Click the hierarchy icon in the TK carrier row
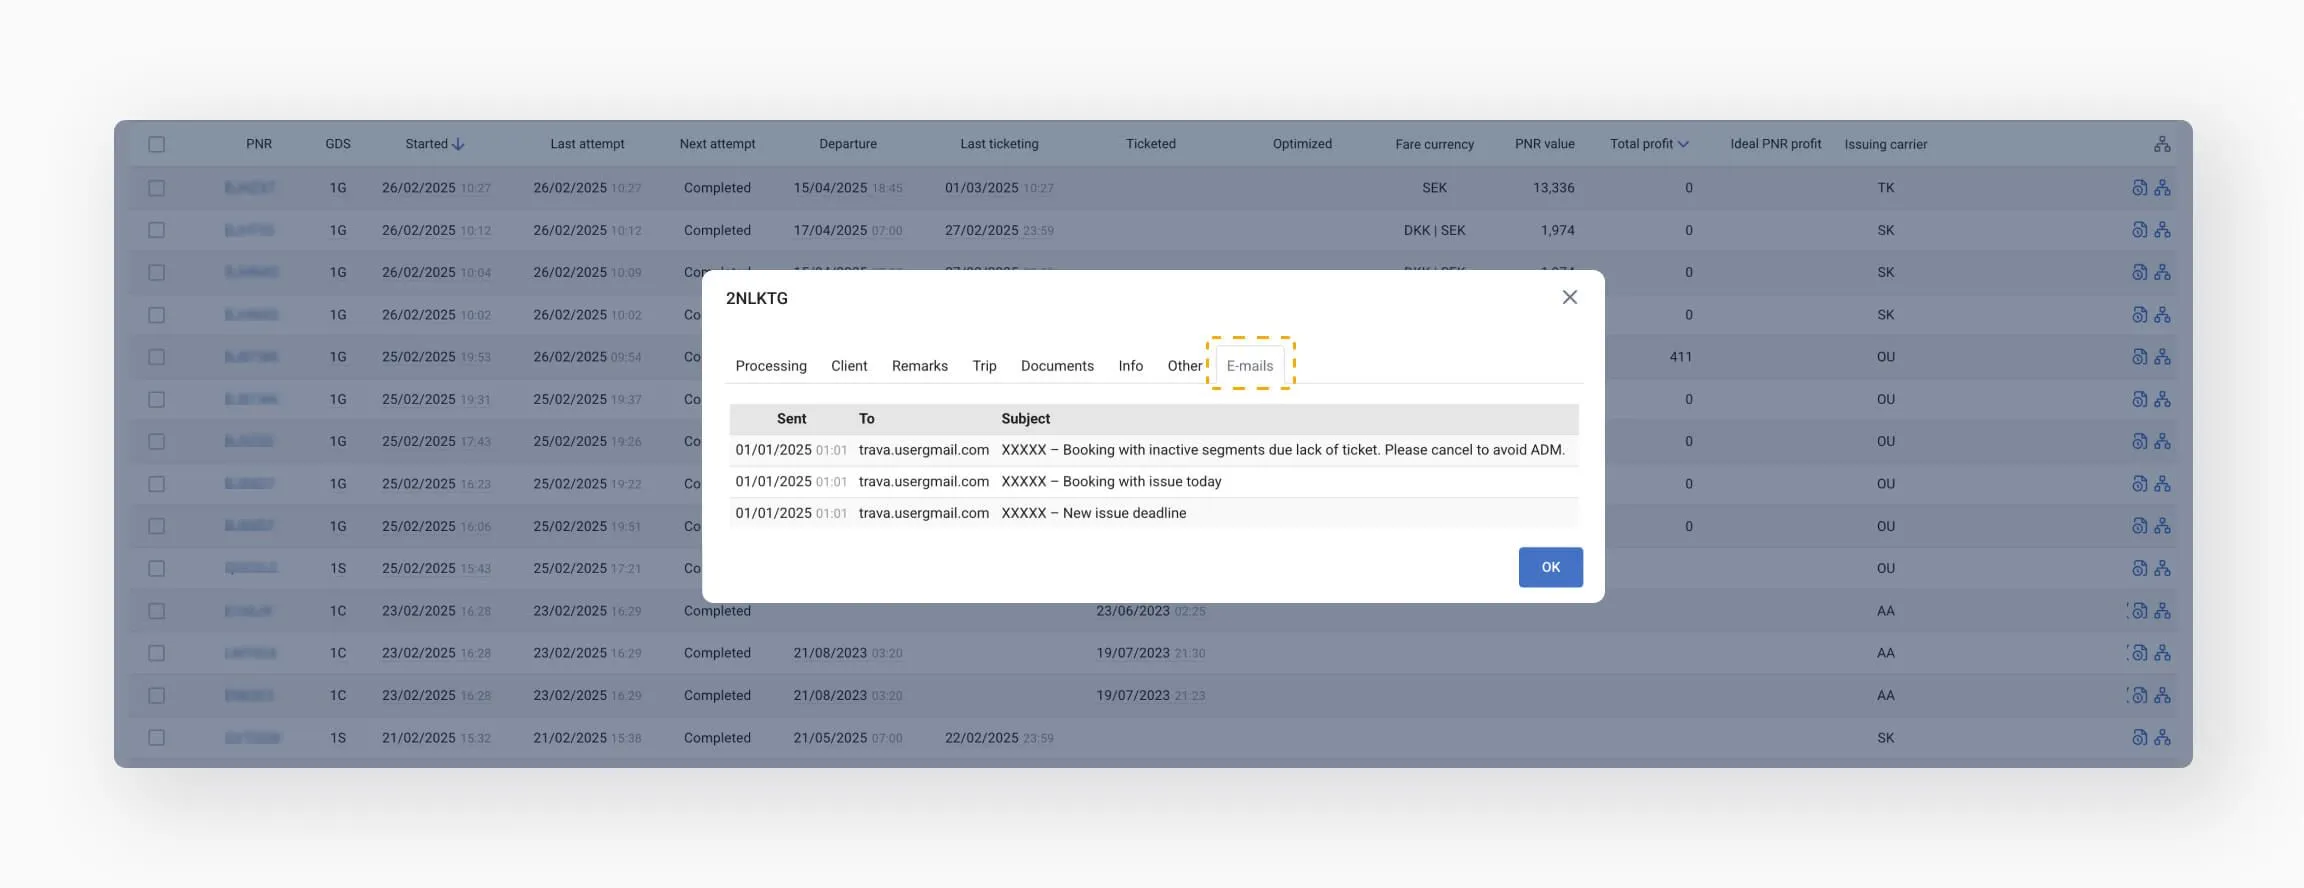 coord(2162,188)
